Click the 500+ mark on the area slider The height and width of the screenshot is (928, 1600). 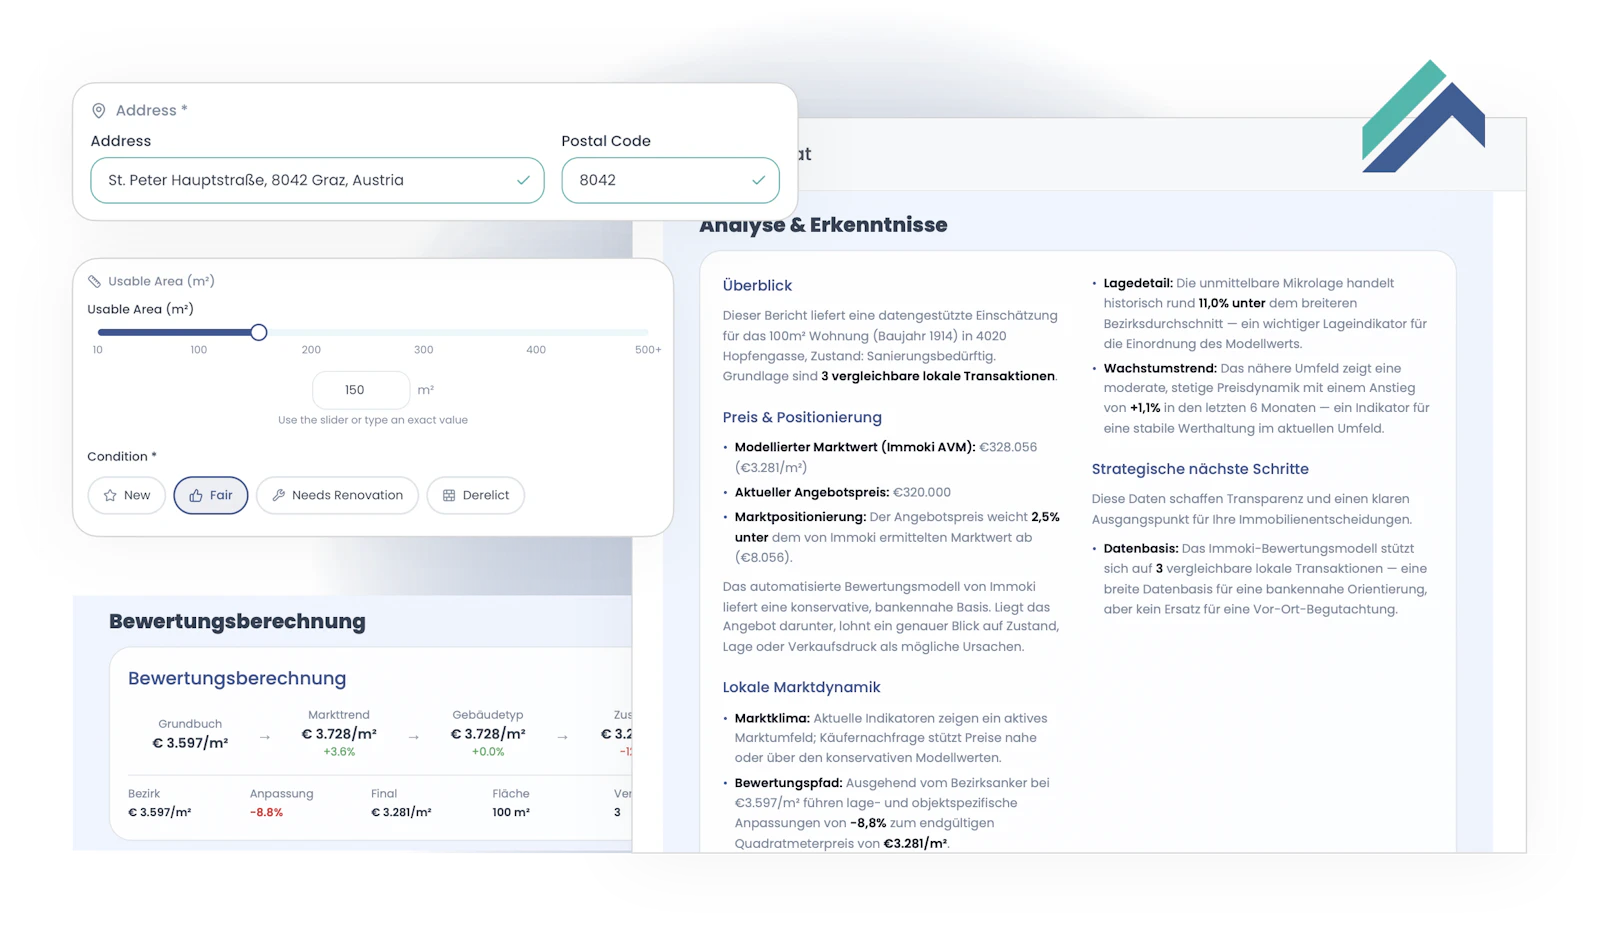[648, 350]
